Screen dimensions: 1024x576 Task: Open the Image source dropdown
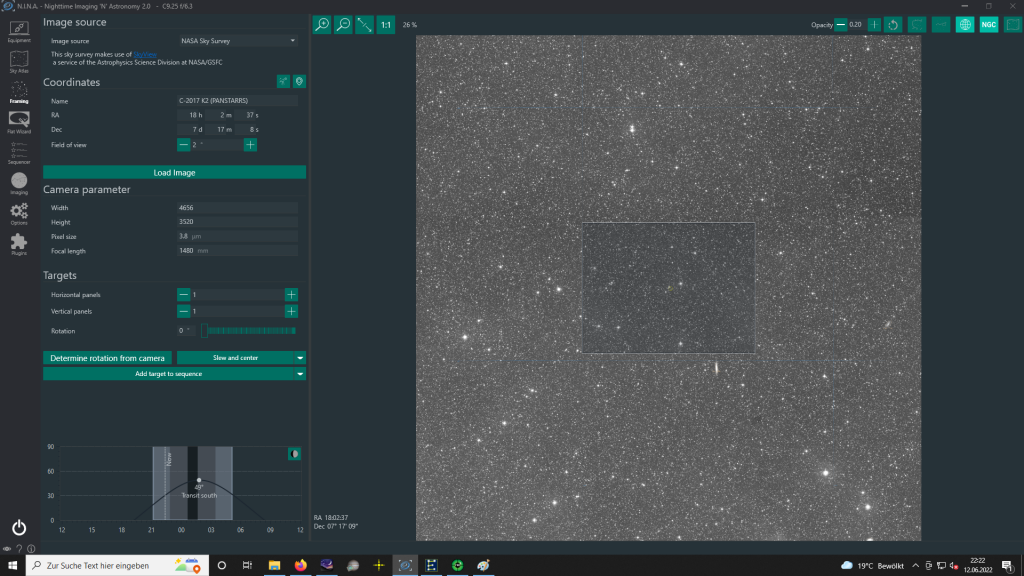pos(238,41)
